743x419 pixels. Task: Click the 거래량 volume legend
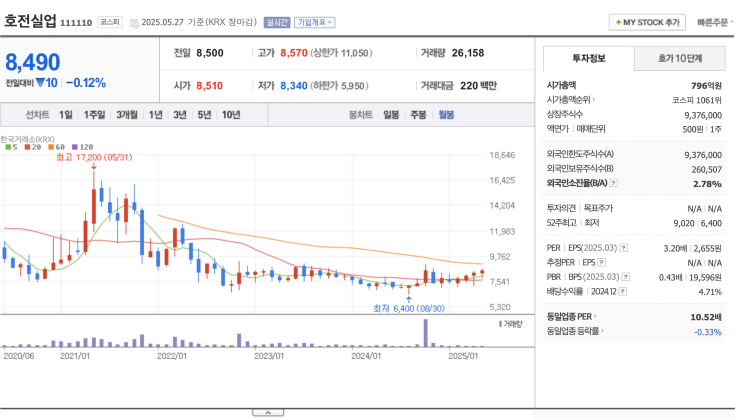[510, 324]
